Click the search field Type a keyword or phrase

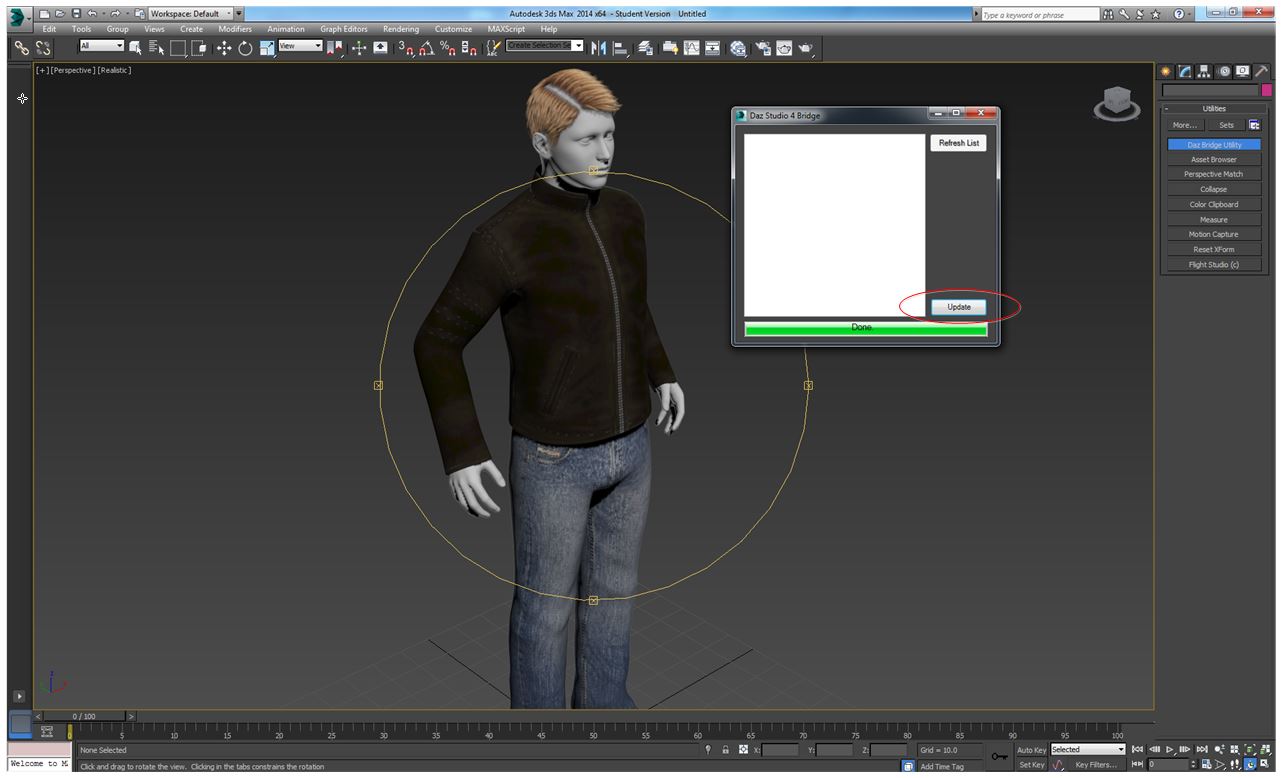coord(1040,15)
